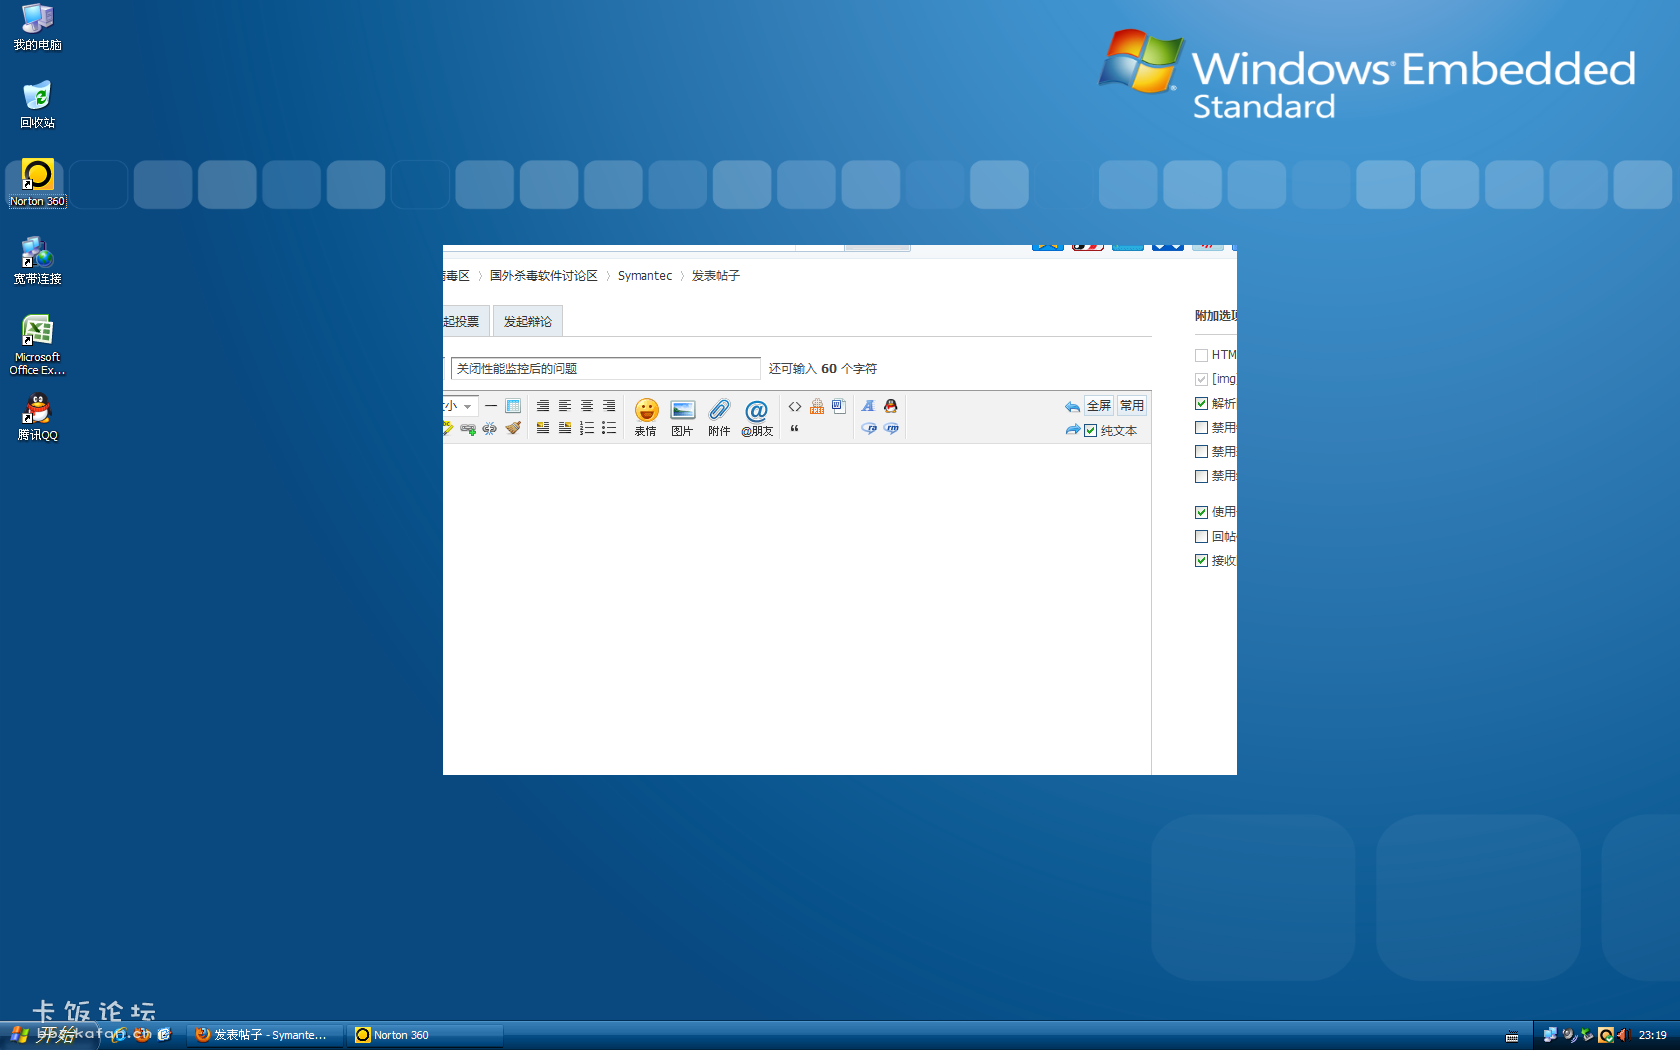Click the 全屏 fullscreen button

coord(1098,406)
